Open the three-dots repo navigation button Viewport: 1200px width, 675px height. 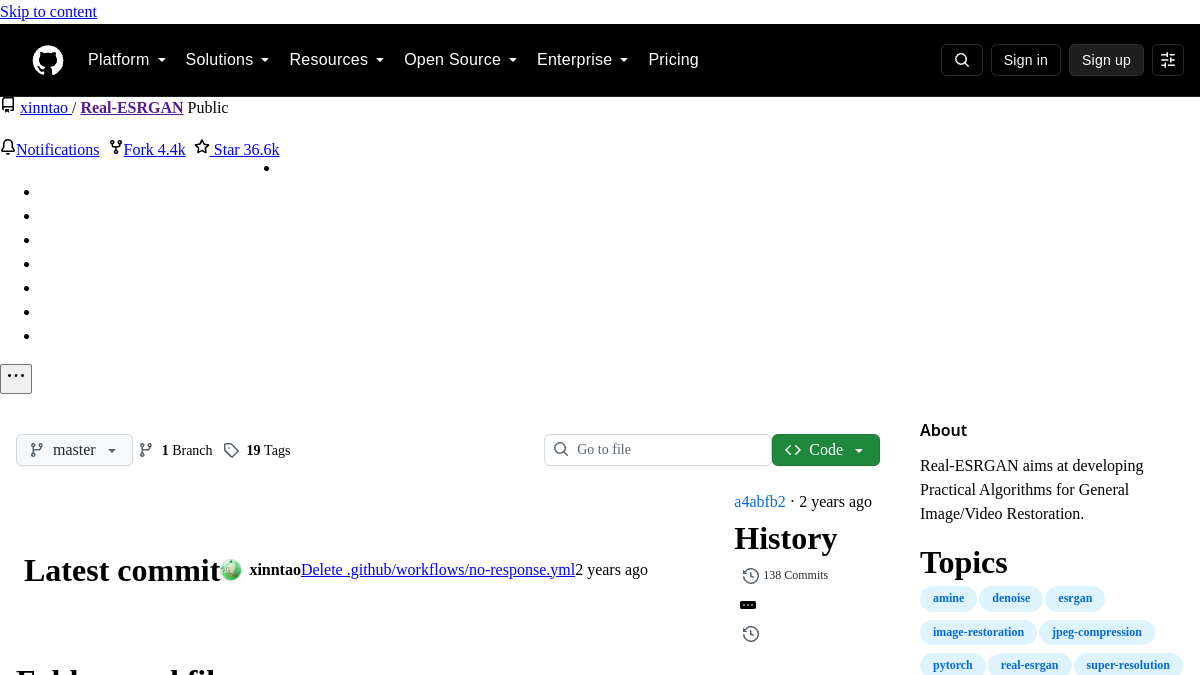16,379
